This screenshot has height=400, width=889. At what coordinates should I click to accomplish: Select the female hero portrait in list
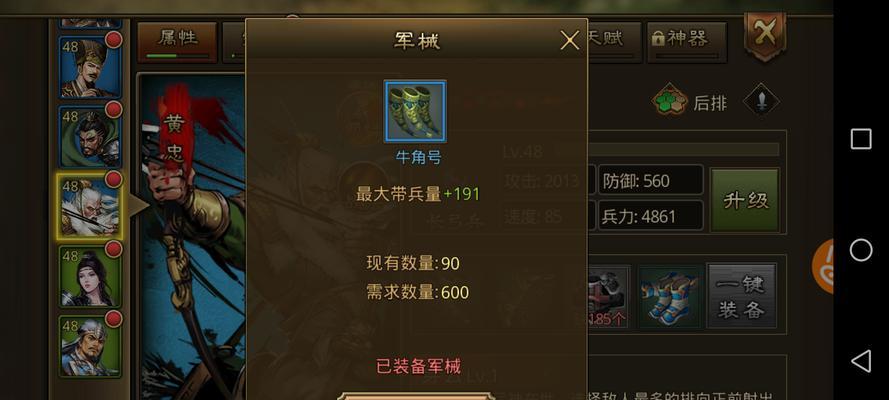(90, 277)
